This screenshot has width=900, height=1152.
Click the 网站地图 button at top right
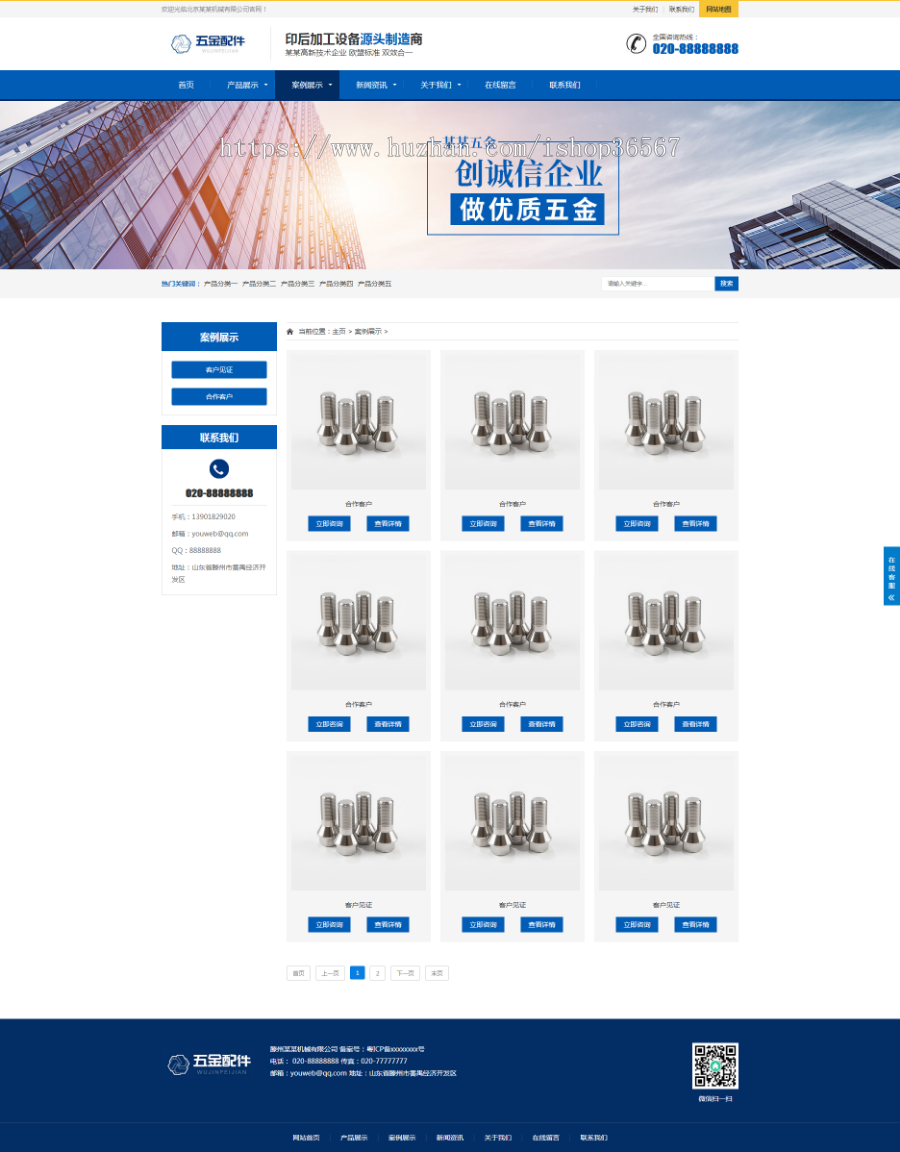click(718, 9)
